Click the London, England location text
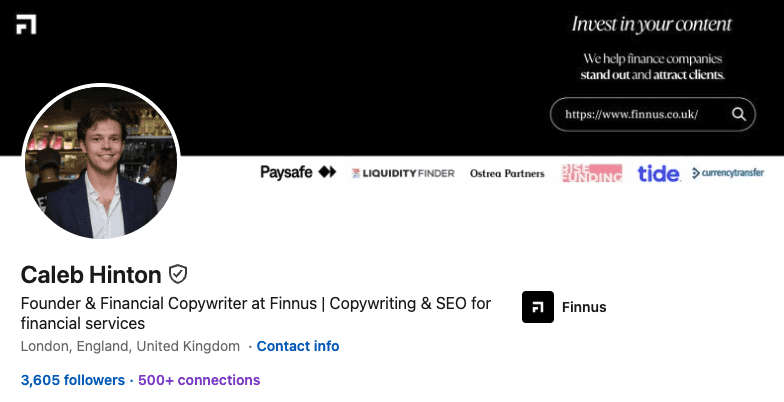Viewport: 784px width, 402px height. pyautogui.click(x=130, y=346)
